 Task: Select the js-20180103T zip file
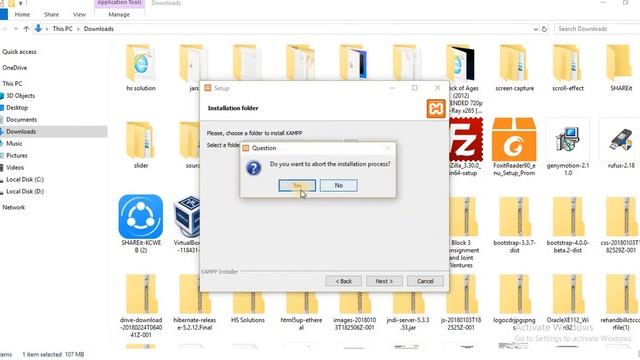(461, 302)
